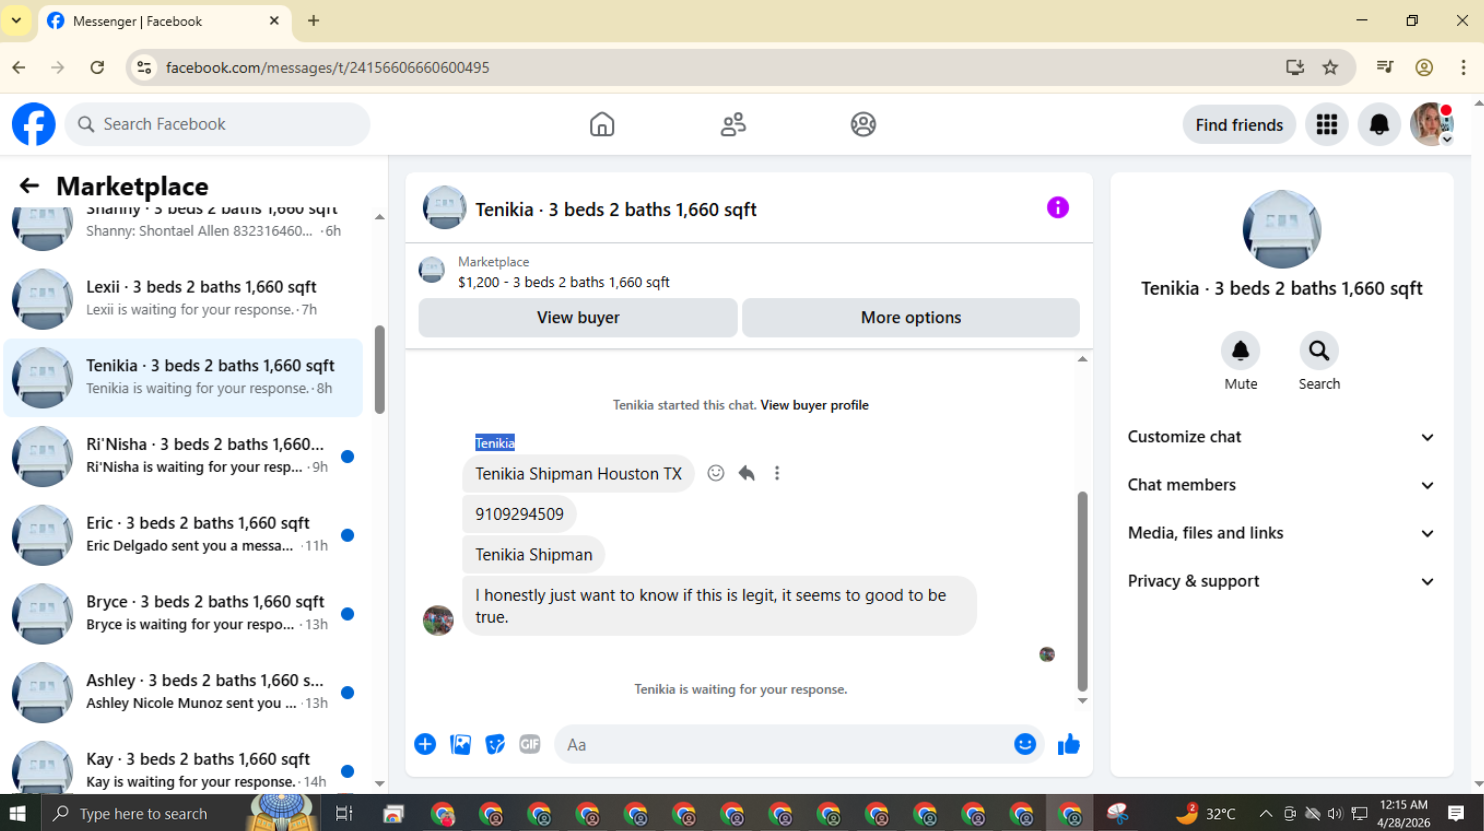
Task: Choose a sticker icon in composer
Action: pyautogui.click(x=495, y=744)
